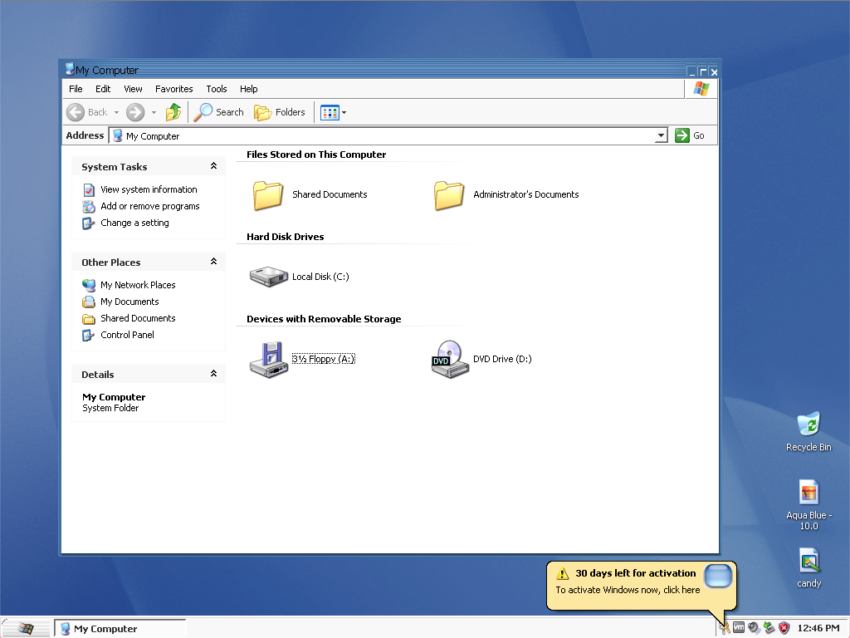Open the Back history dropdown arrow
Image resolution: width=850 pixels, height=638 pixels.
pyautogui.click(x=116, y=112)
